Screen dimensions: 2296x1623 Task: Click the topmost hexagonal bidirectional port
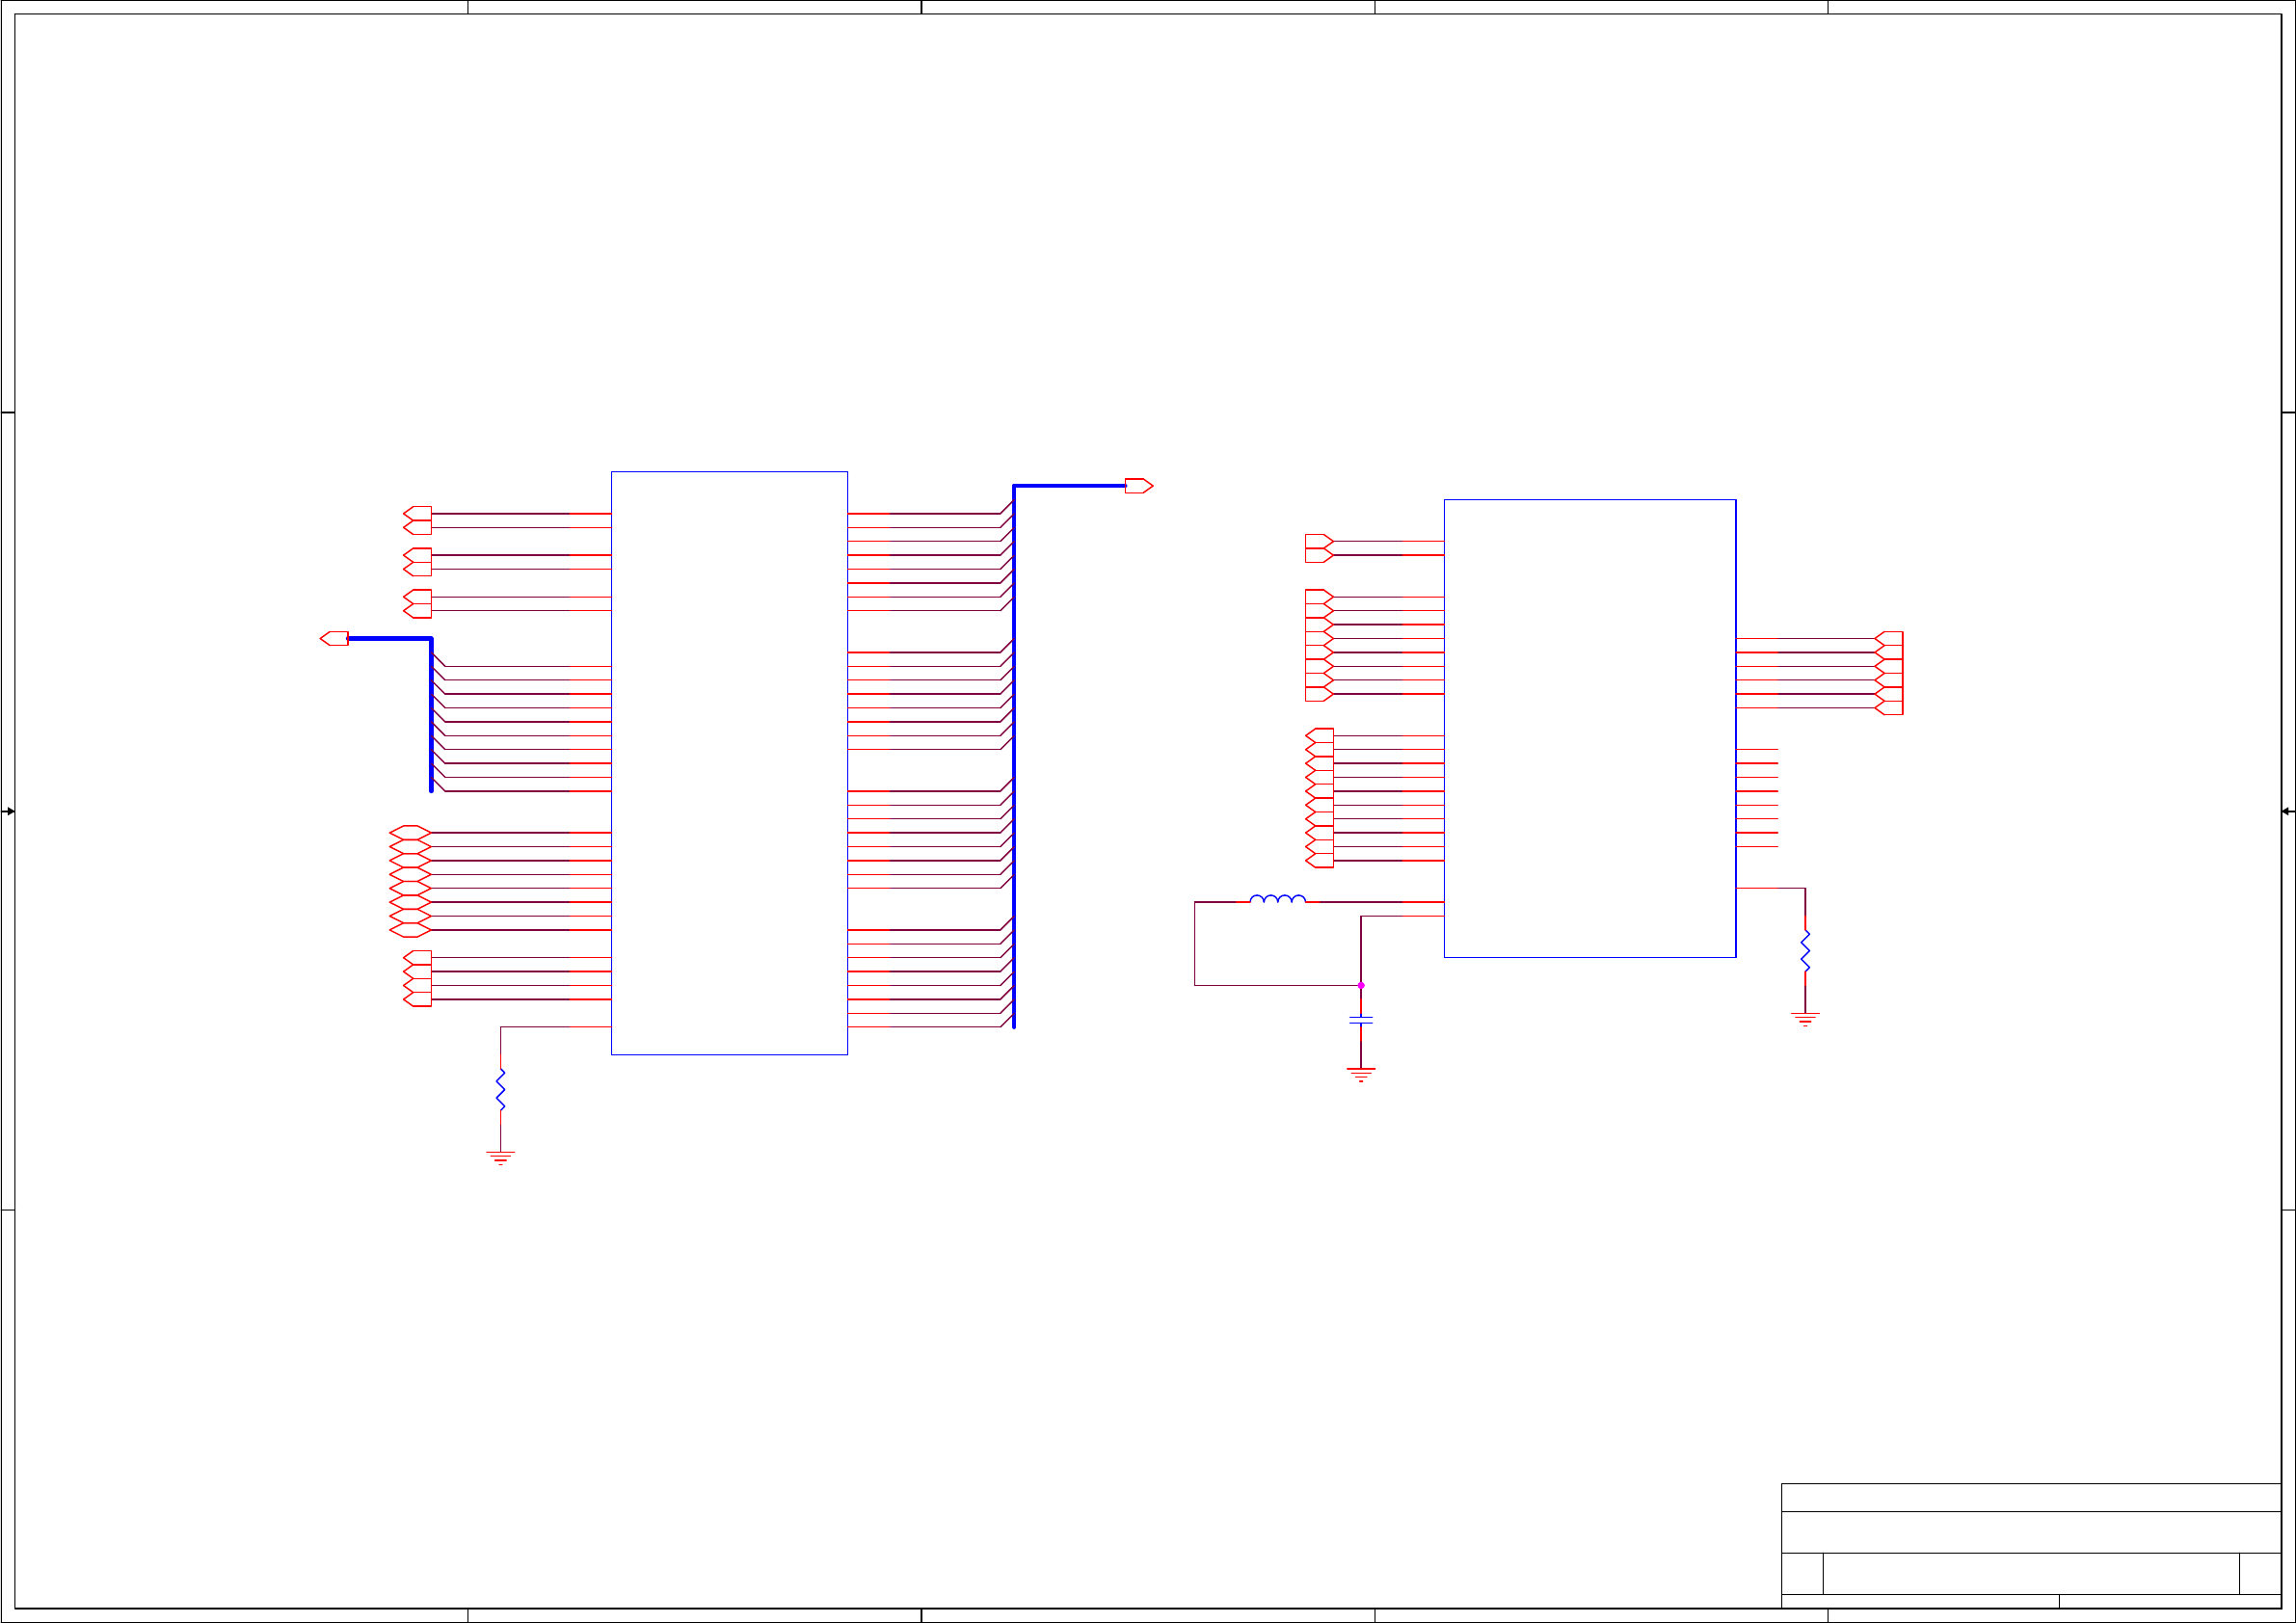pyautogui.click(x=410, y=832)
